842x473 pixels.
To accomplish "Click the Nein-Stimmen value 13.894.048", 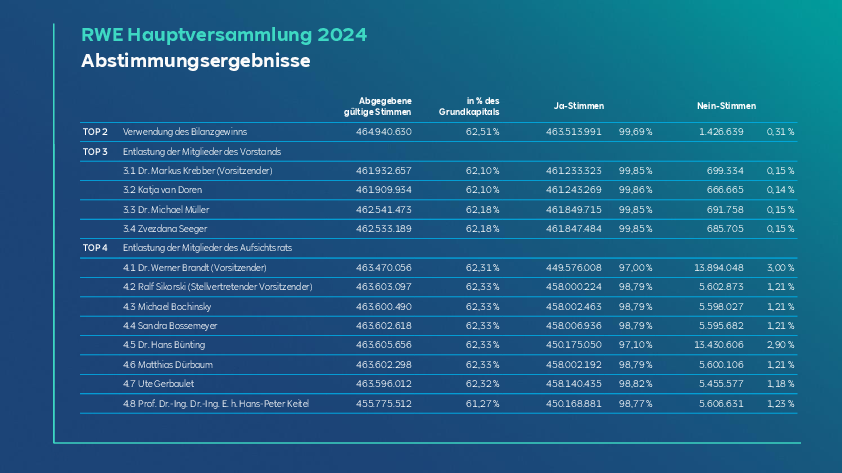I will pos(718,268).
